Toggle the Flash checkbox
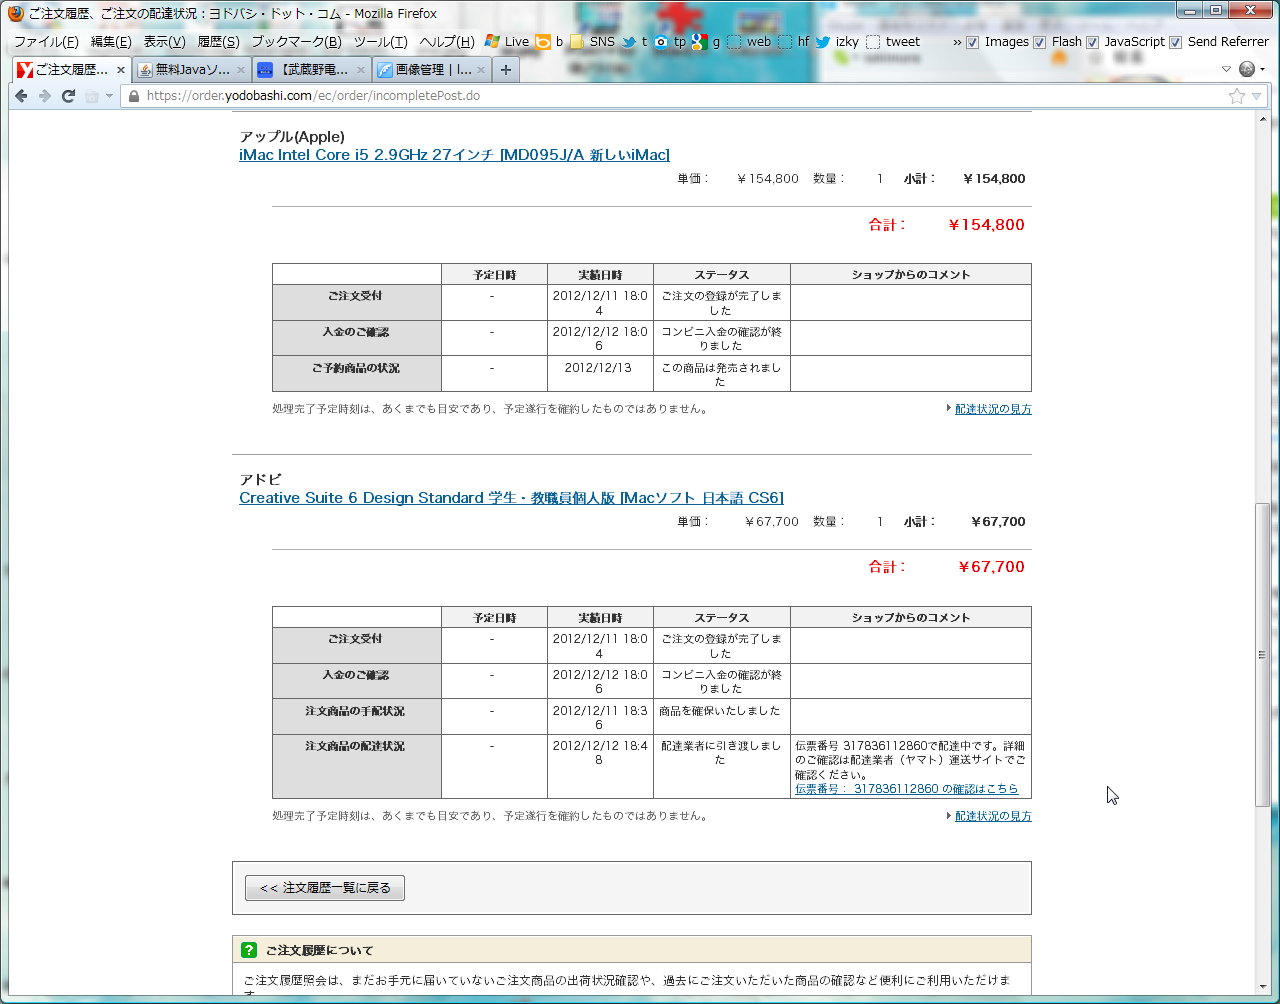 pyautogui.click(x=1039, y=42)
